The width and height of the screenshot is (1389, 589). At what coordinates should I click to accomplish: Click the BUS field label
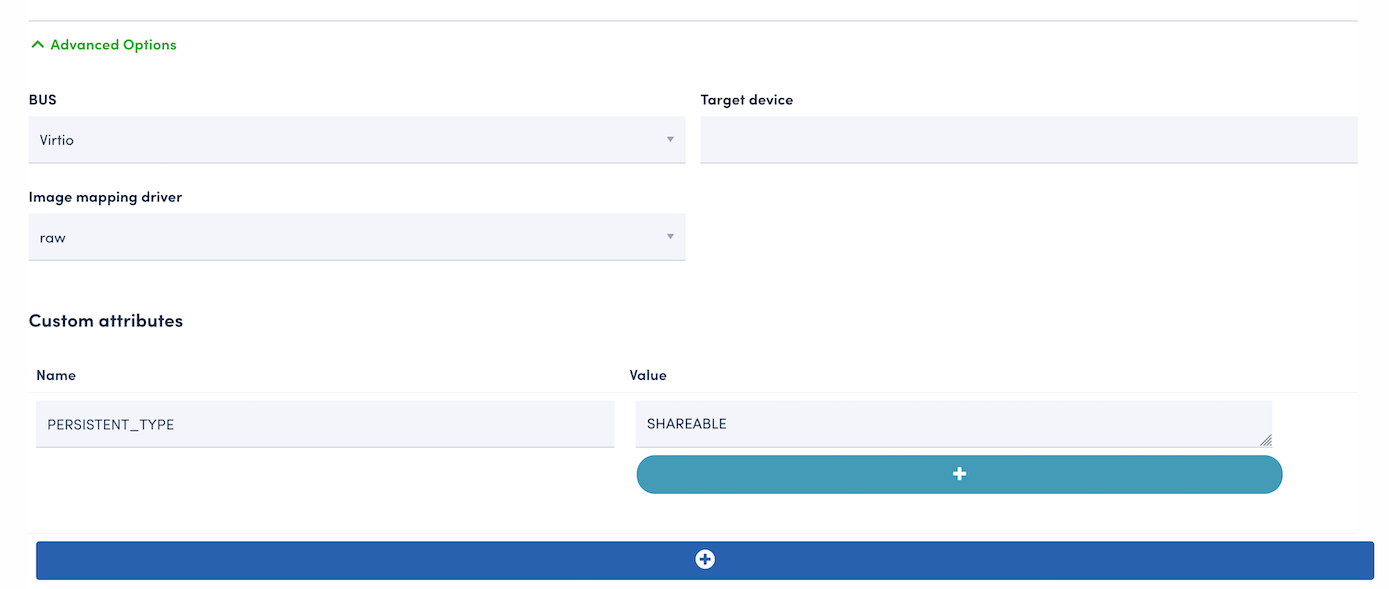[42, 100]
